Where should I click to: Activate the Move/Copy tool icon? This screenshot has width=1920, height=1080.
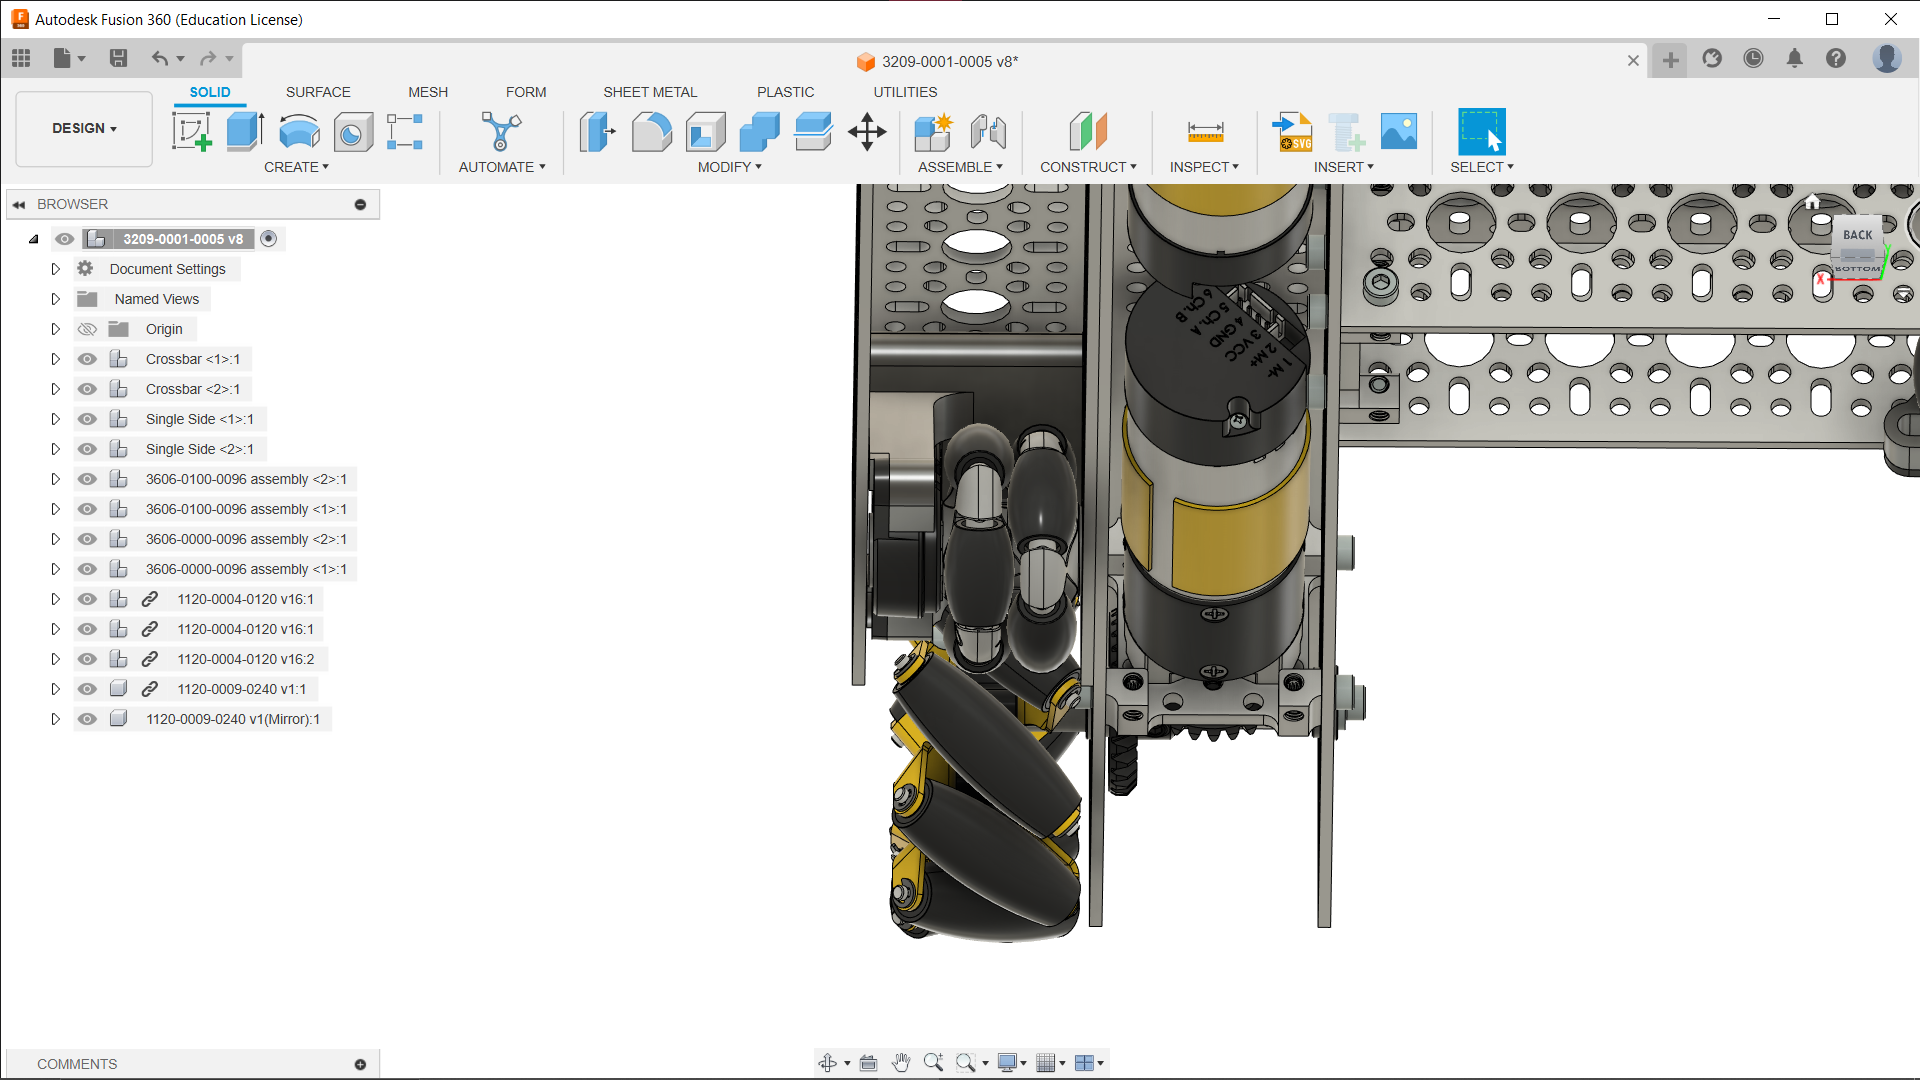tap(867, 131)
